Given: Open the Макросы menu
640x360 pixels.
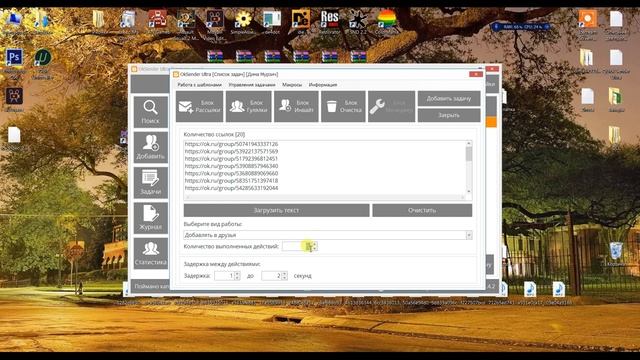Looking at the screenshot, I should pyautogui.click(x=292, y=85).
